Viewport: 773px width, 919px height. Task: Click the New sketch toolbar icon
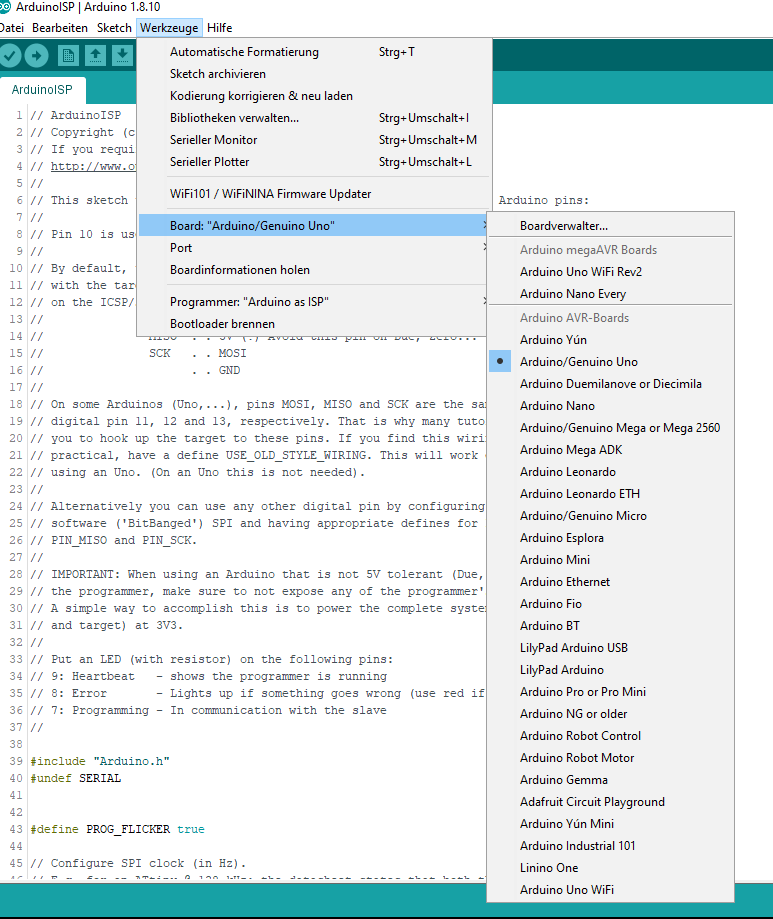[x=68, y=56]
